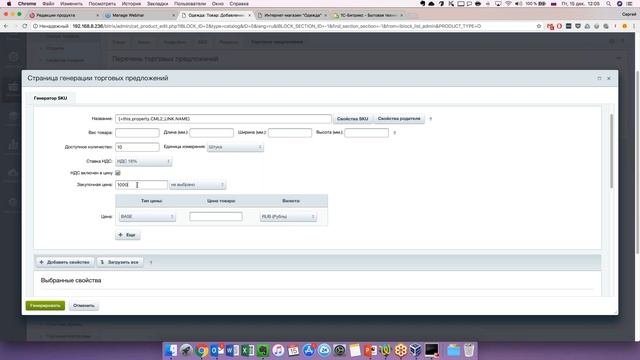
Task: Click volume icon in menu bar
Action: click(x=518, y=4)
